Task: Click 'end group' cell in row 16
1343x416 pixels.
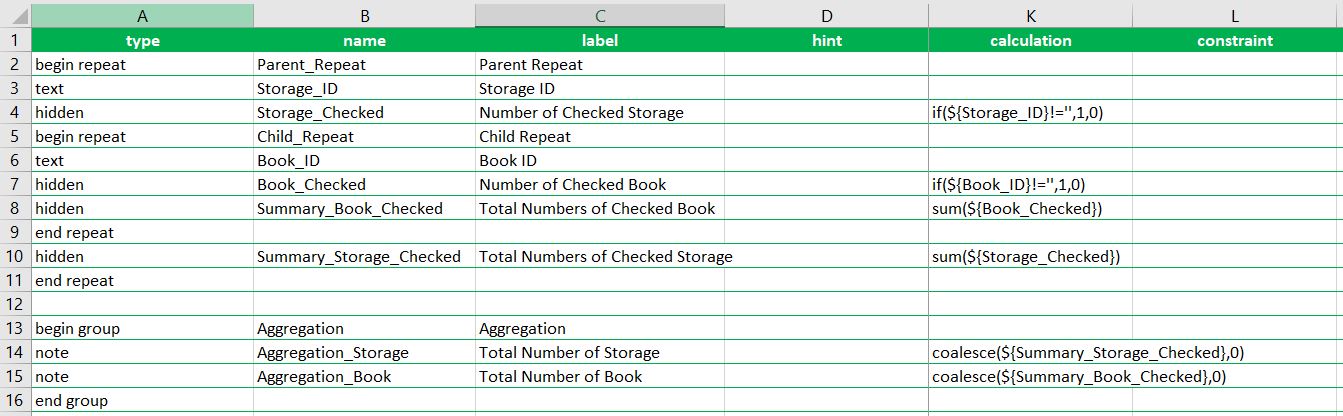Action: point(142,401)
